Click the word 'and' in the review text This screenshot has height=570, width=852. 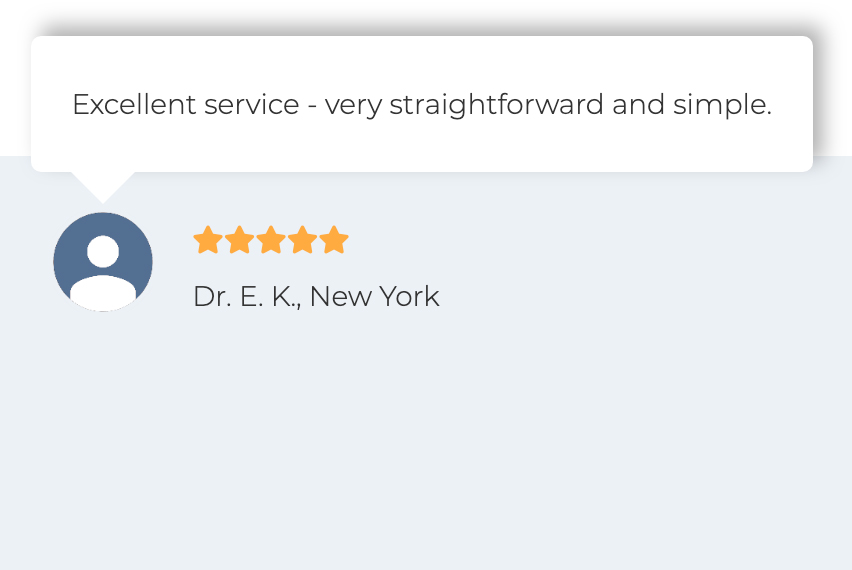638,104
